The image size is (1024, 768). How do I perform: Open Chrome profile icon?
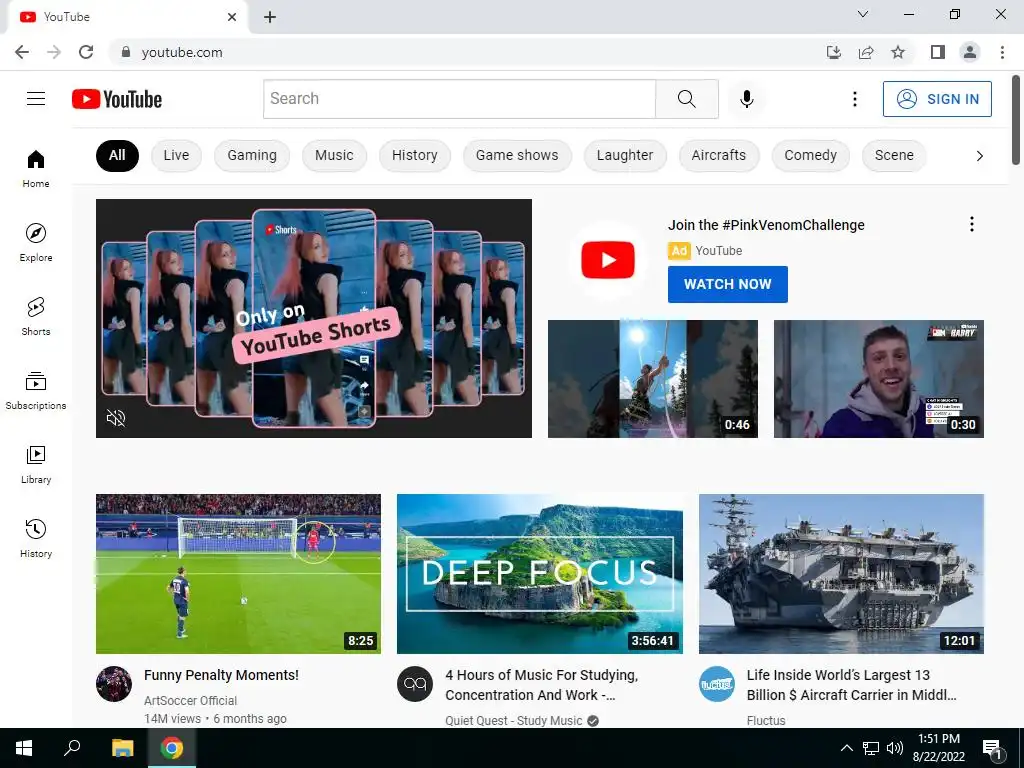point(970,52)
